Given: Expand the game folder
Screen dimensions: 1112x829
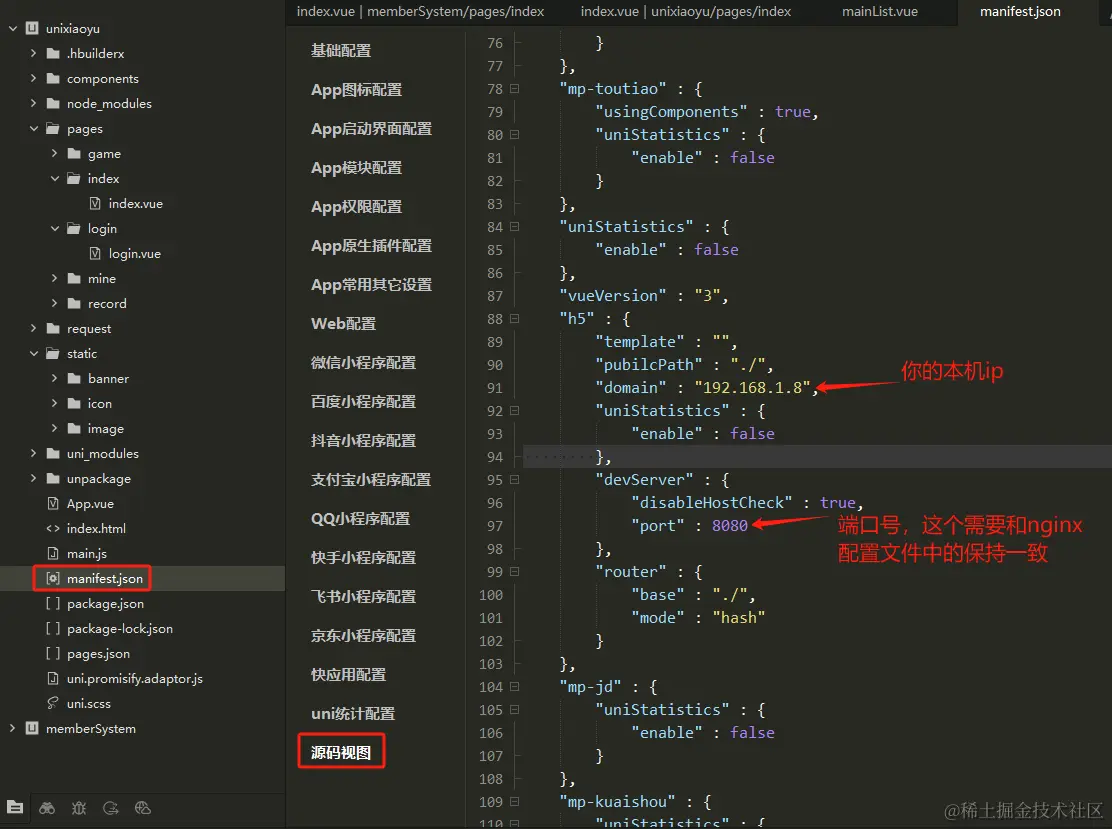Looking at the screenshot, I should tap(55, 153).
